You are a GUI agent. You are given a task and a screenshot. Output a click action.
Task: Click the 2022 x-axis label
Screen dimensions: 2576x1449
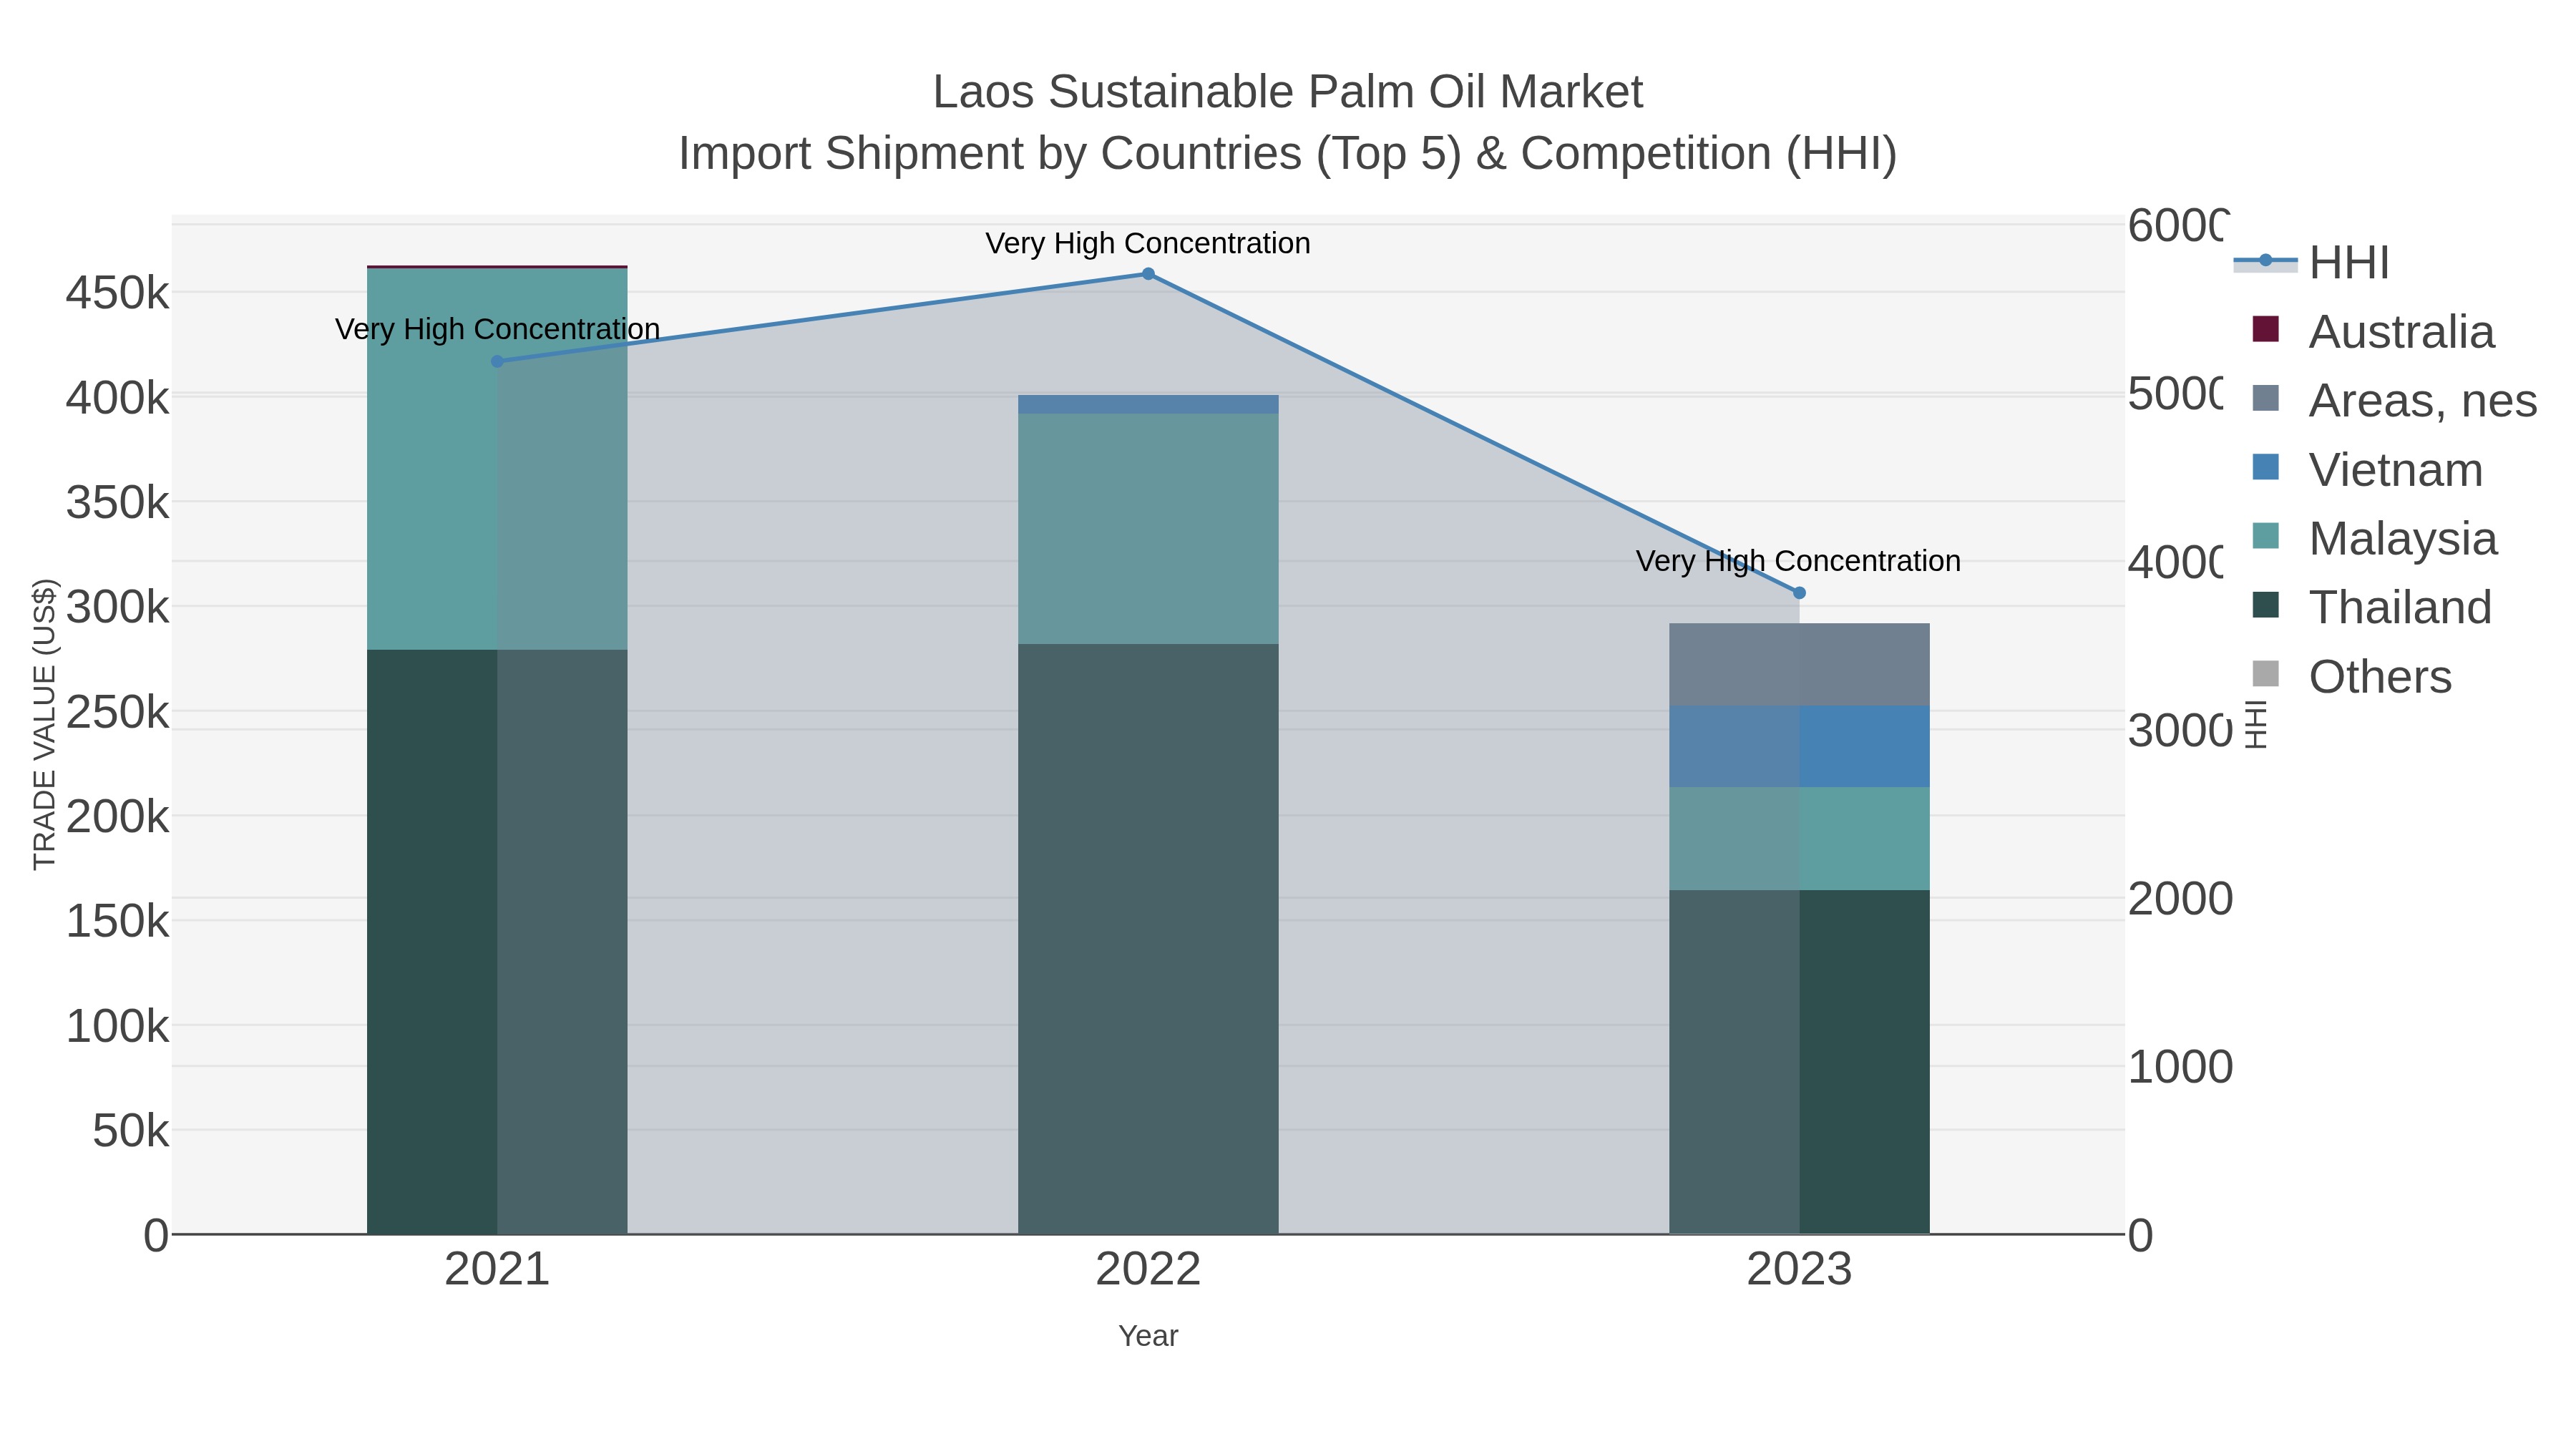(x=1148, y=1269)
